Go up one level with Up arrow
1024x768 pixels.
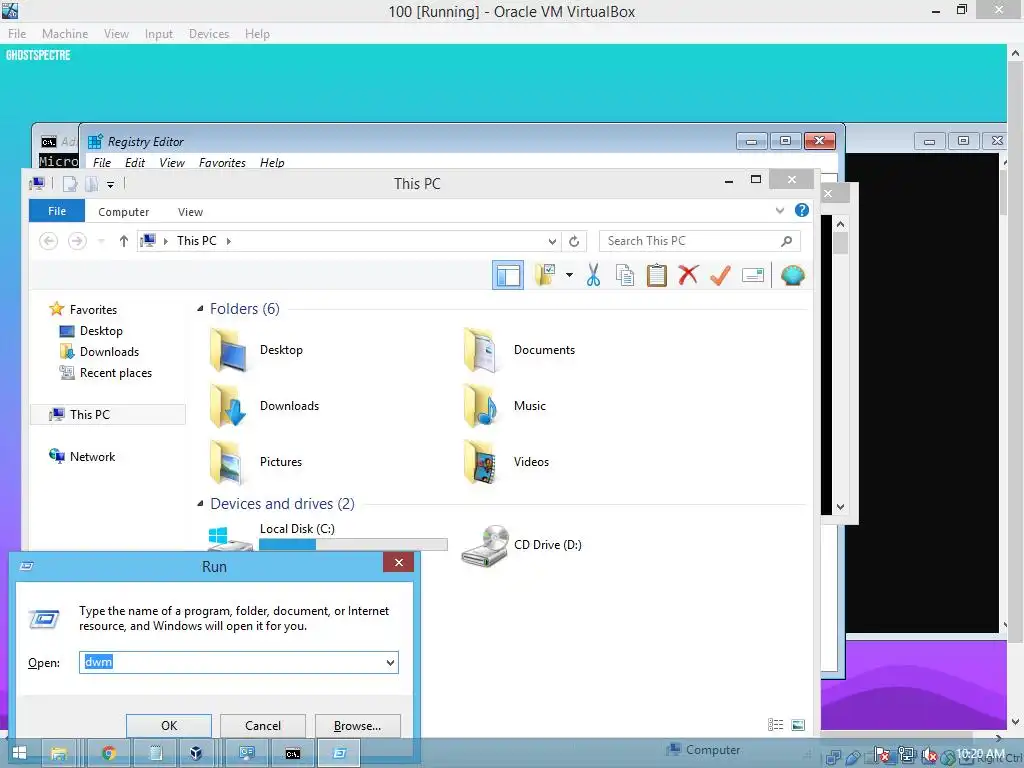123,241
